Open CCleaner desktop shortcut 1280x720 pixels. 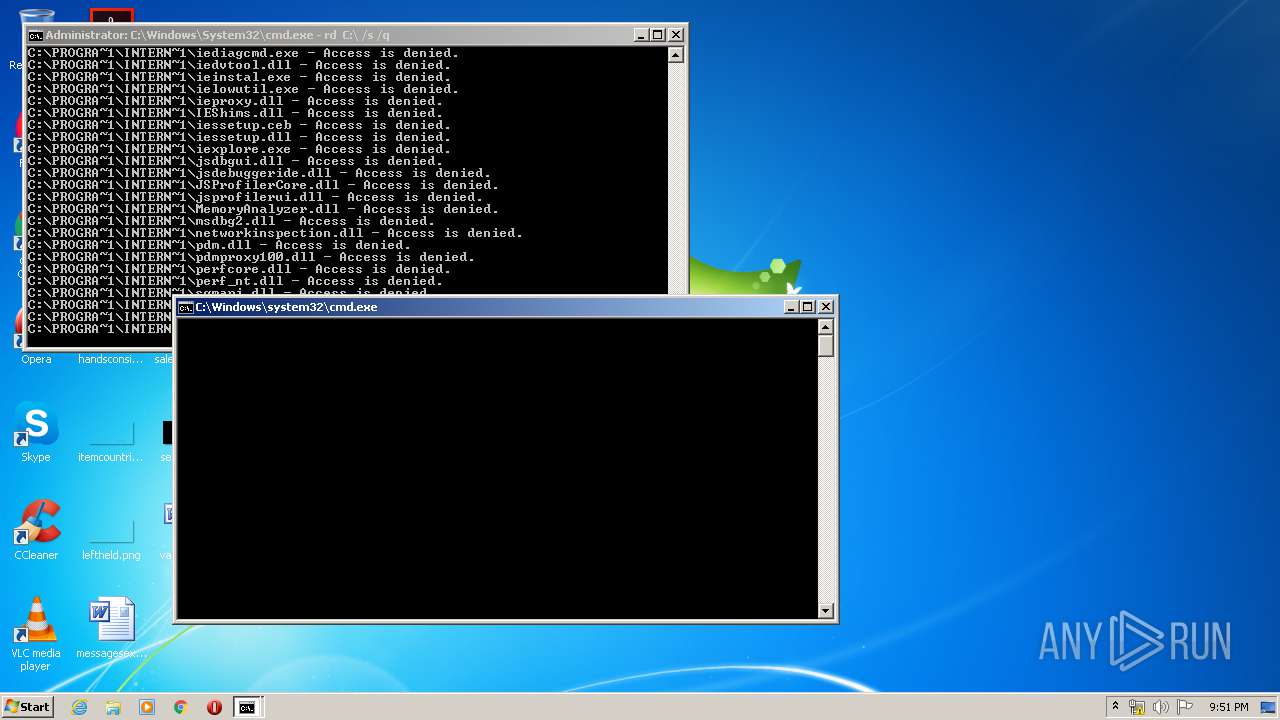pos(36,530)
